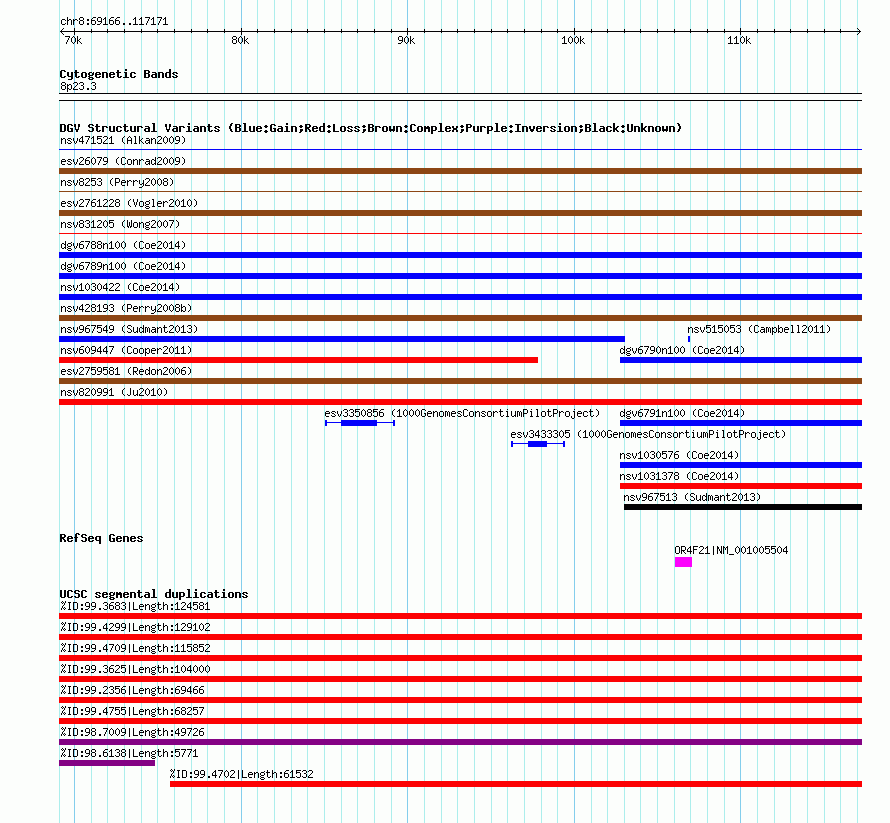Open variant label nsv1030576 (Coe2014)
Image resolution: width=890 pixels, height=823 pixels.
coord(679,455)
